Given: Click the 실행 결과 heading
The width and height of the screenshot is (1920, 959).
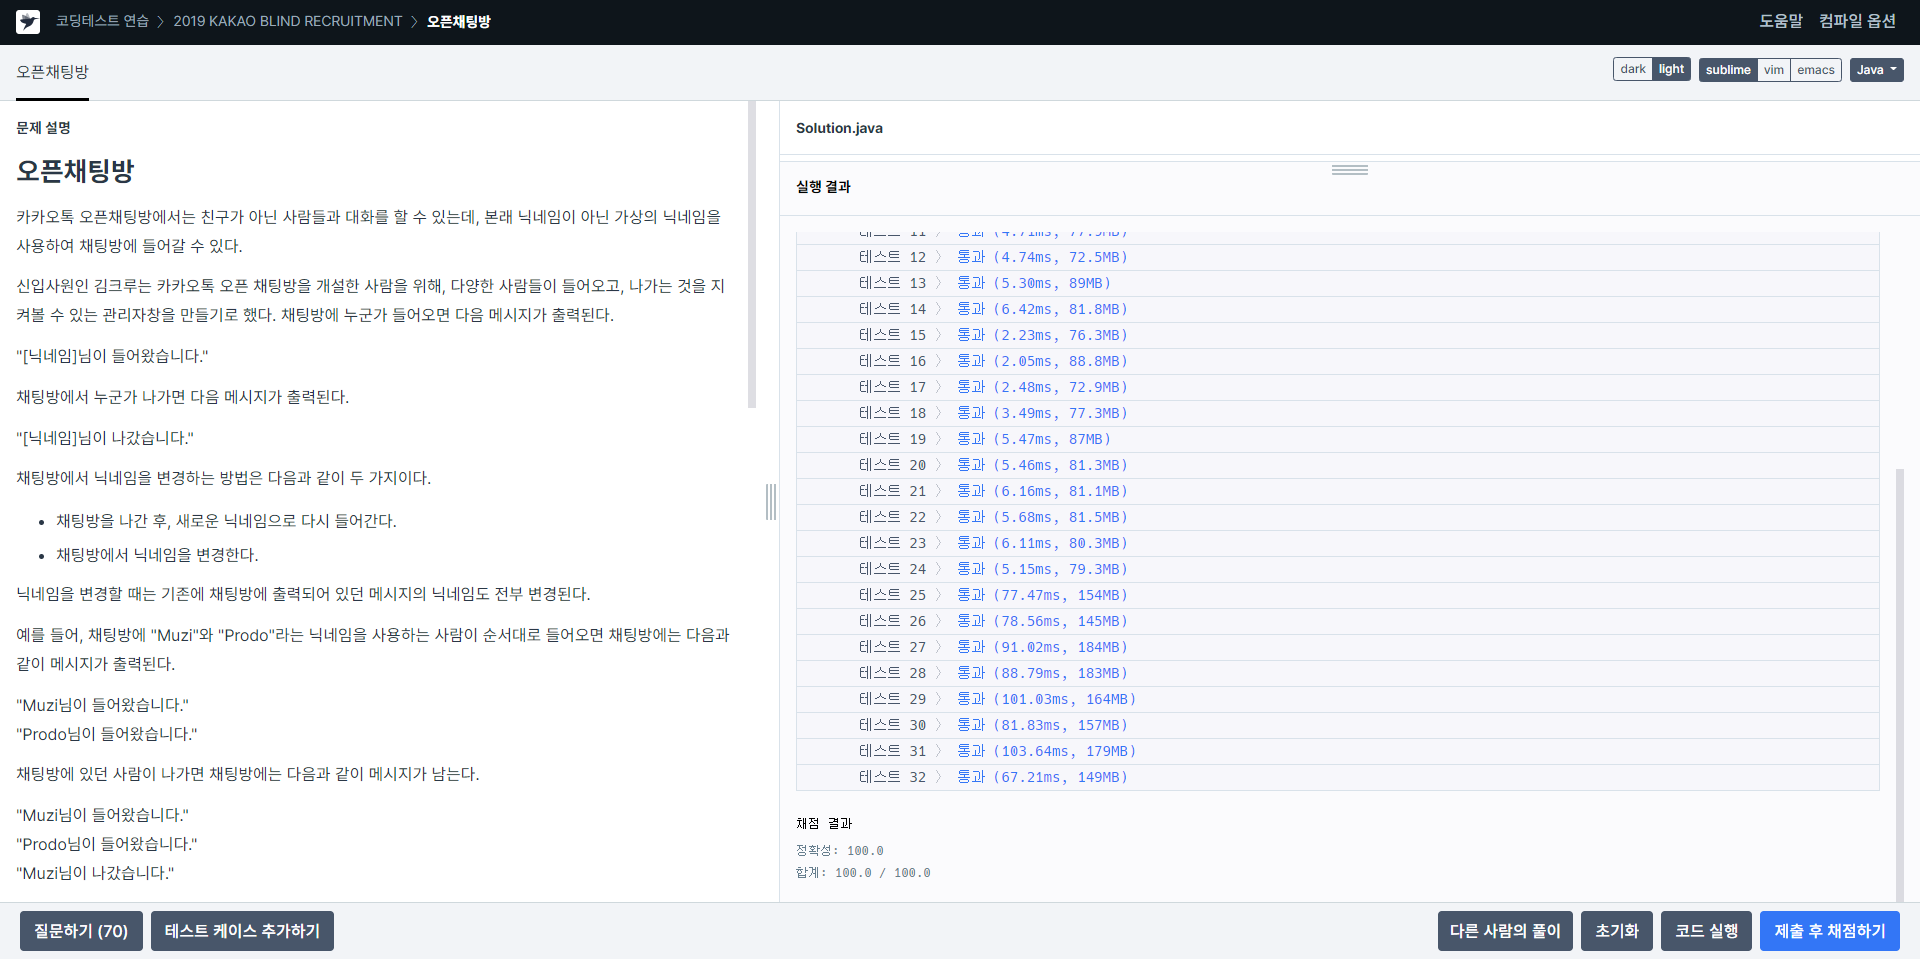Looking at the screenshot, I should 823,187.
